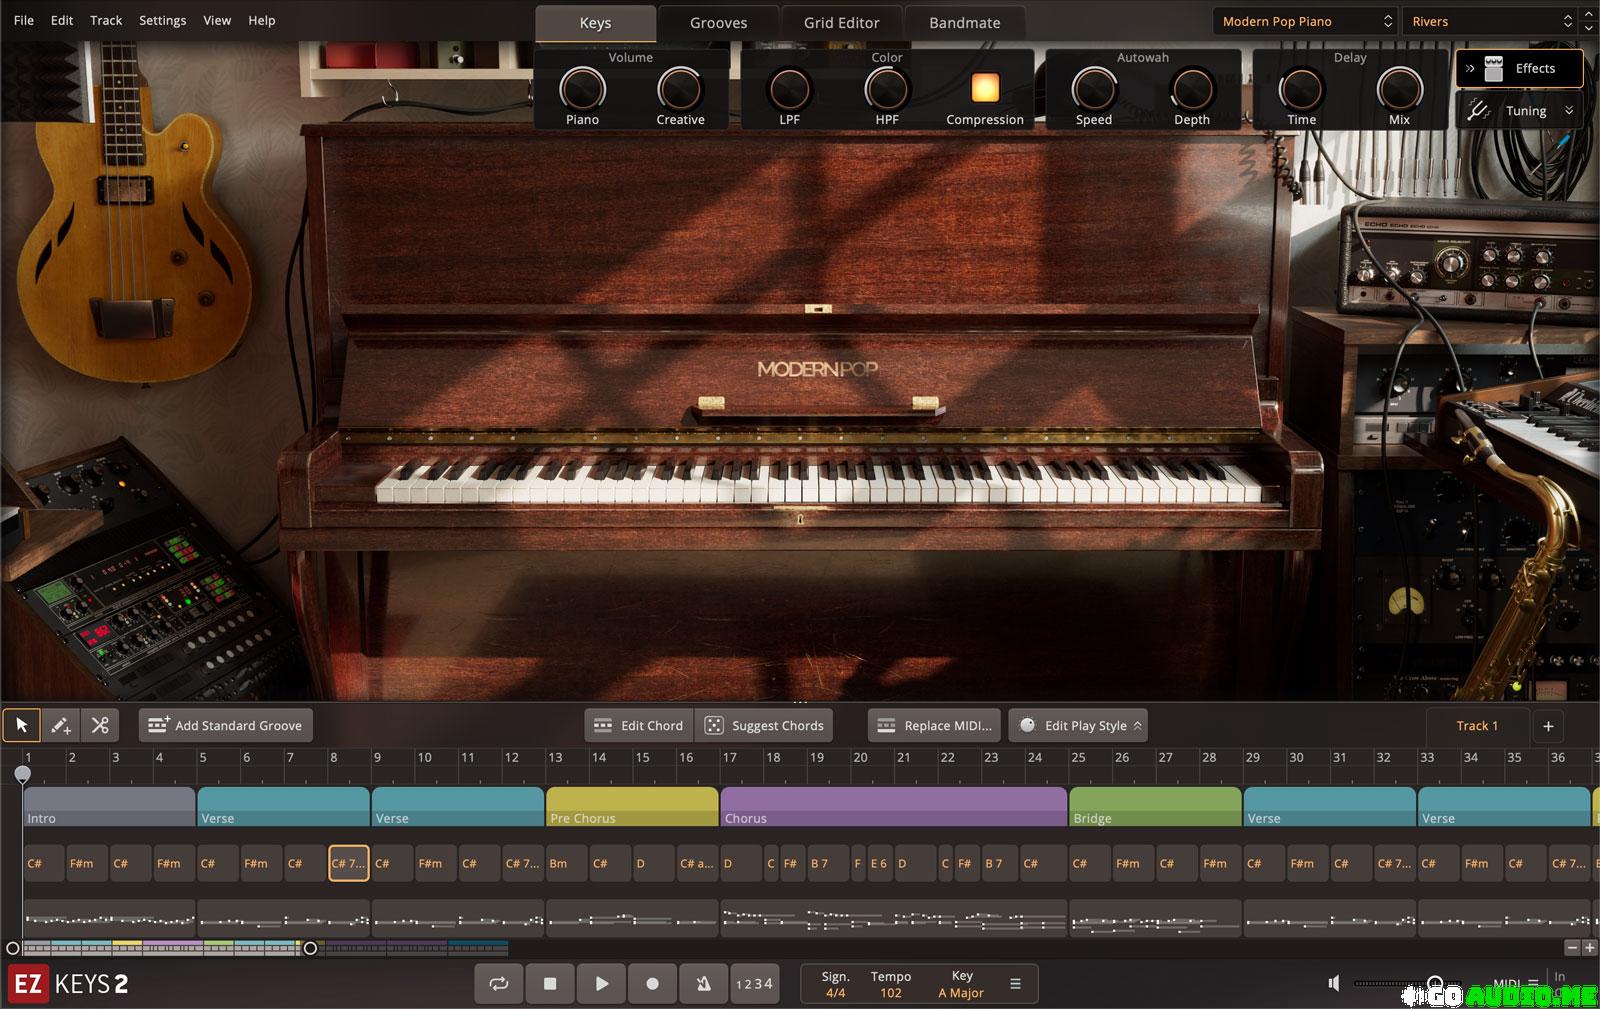Click the Suggest Chords button
The image size is (1600, 1009).
(764, 725)
